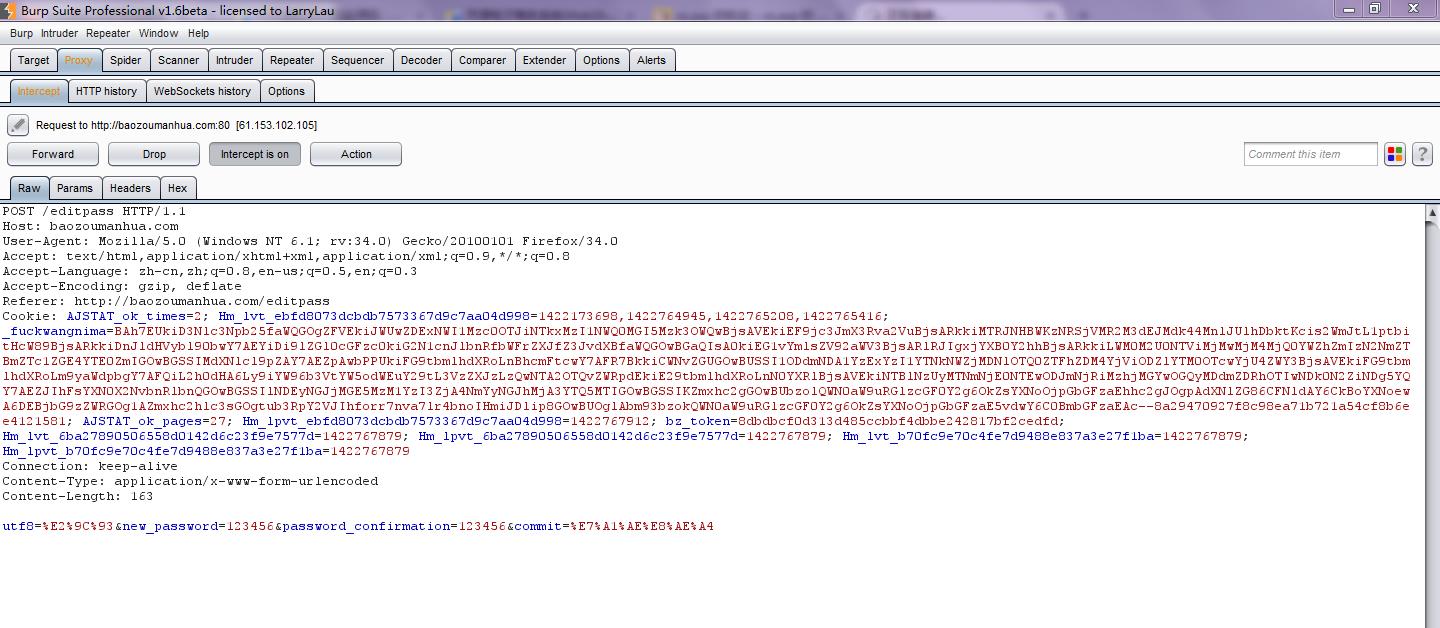Click the Host: baozoumanhua.com header line

[90, 226]
